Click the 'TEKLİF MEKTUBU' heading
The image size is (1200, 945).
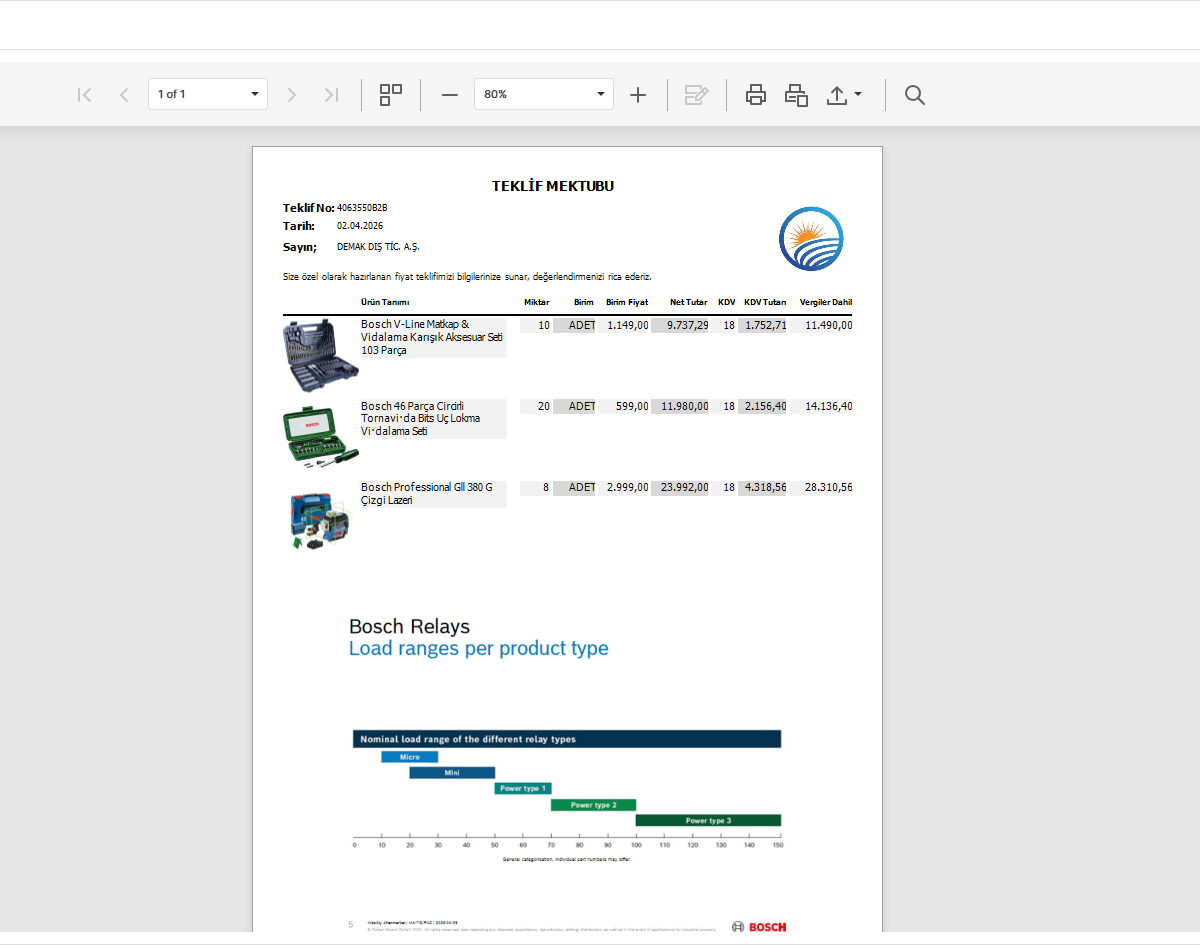click(553, 186)
